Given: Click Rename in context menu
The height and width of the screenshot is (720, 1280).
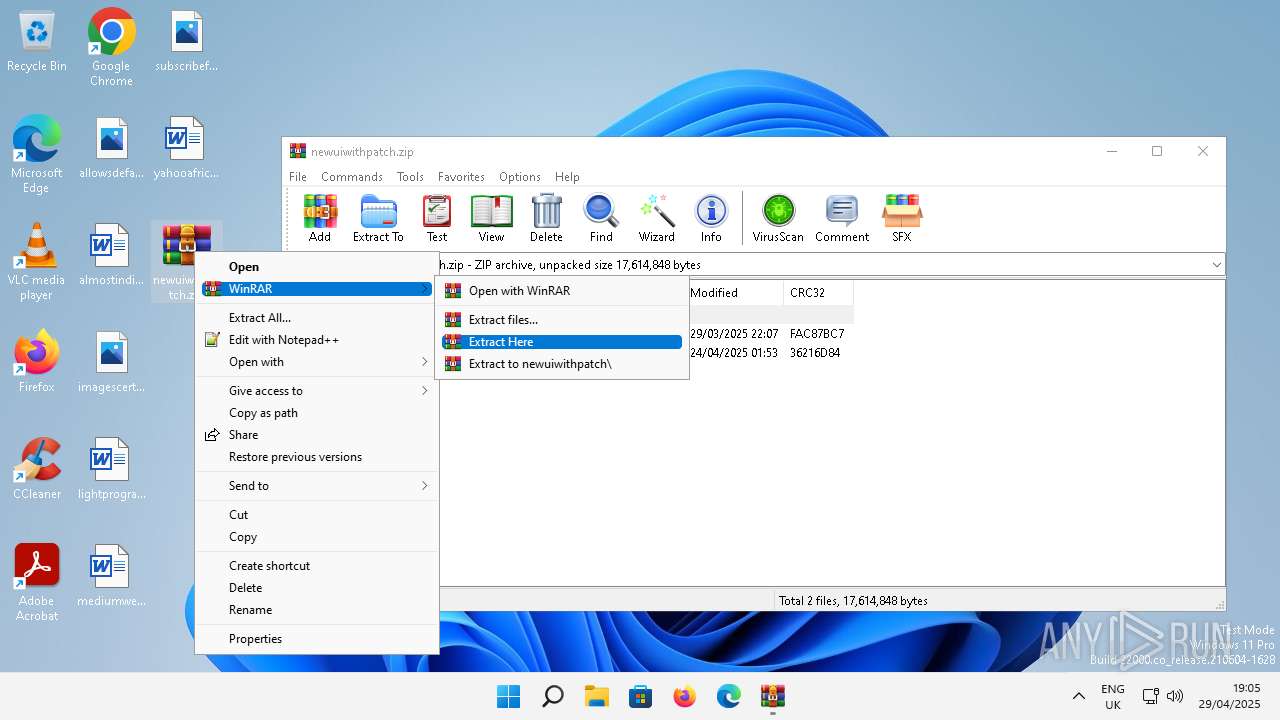Looking at the screenshot, I should 317,610.
